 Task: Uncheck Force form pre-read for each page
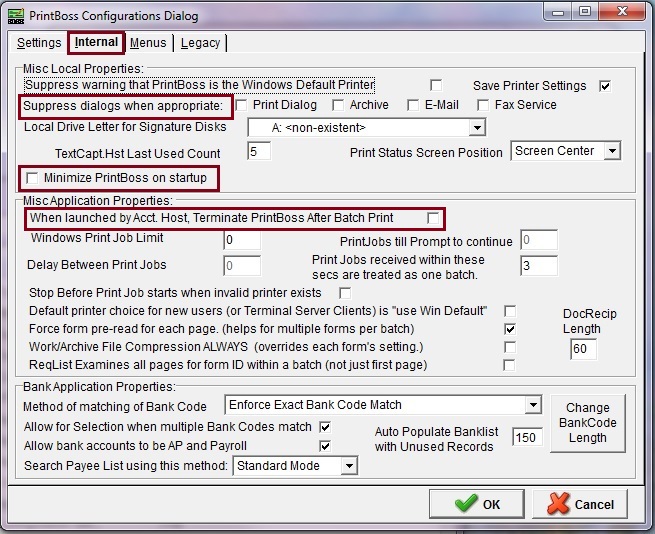tap(510, 329)
